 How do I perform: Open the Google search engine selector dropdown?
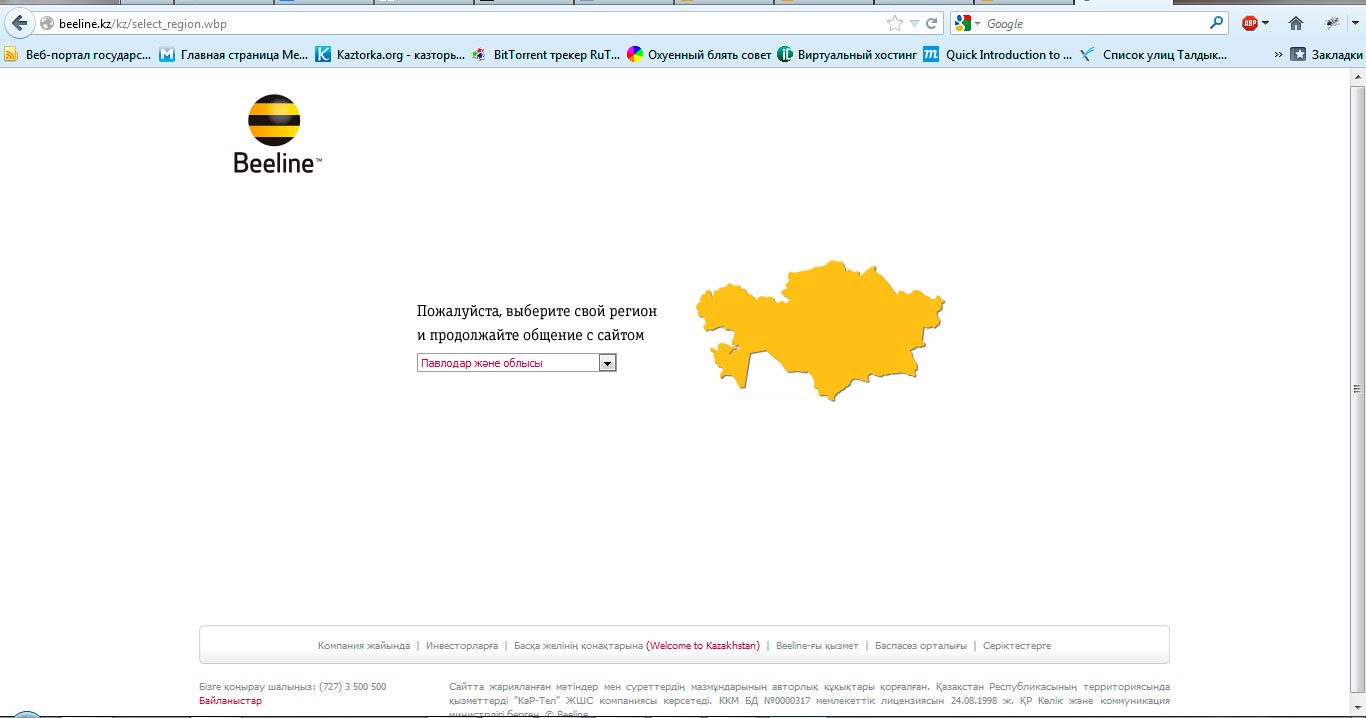pos(969,23)
